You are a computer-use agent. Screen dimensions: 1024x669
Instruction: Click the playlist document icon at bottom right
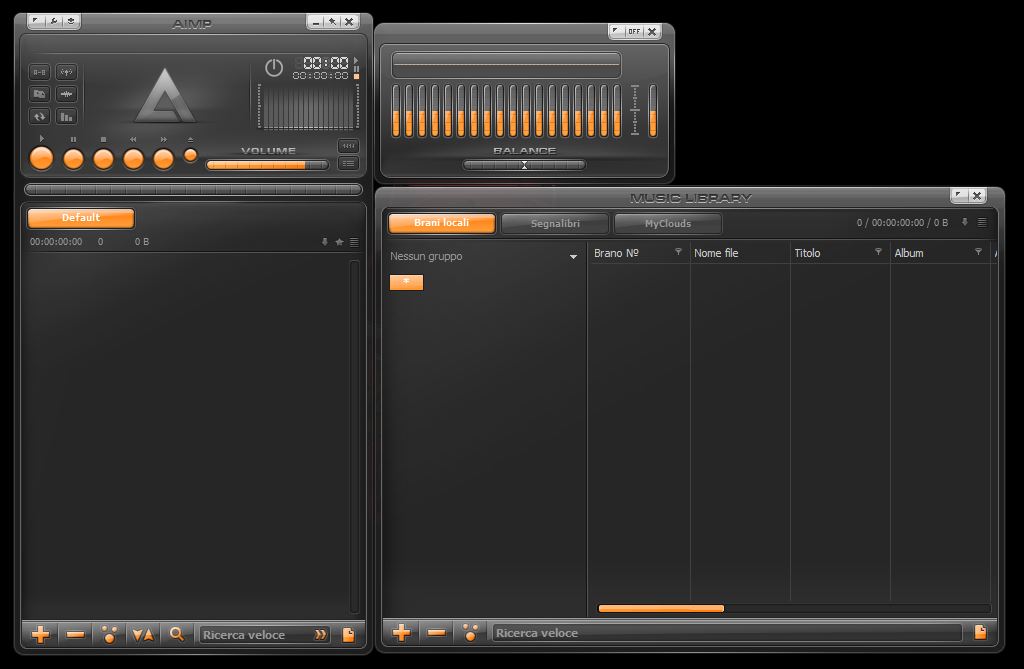coord(349,635)
